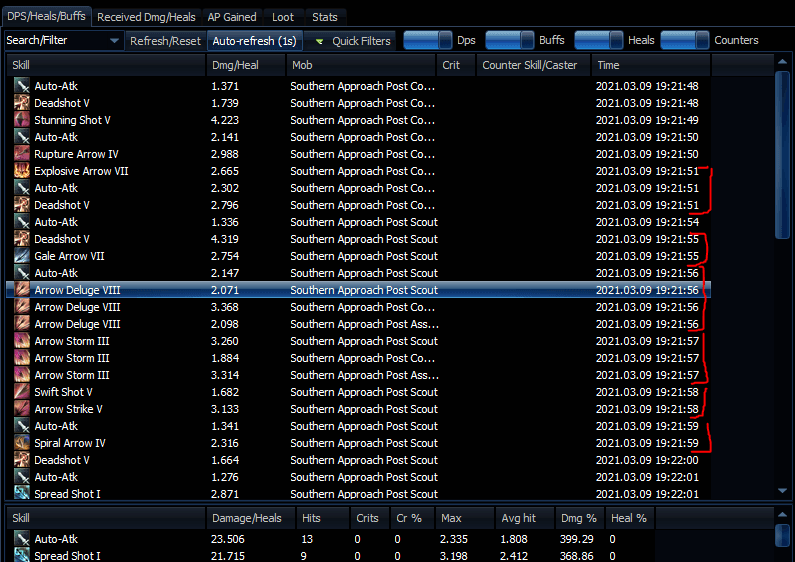Select the Explosive Arrow VII skill icon

click(x=21, y=171)
